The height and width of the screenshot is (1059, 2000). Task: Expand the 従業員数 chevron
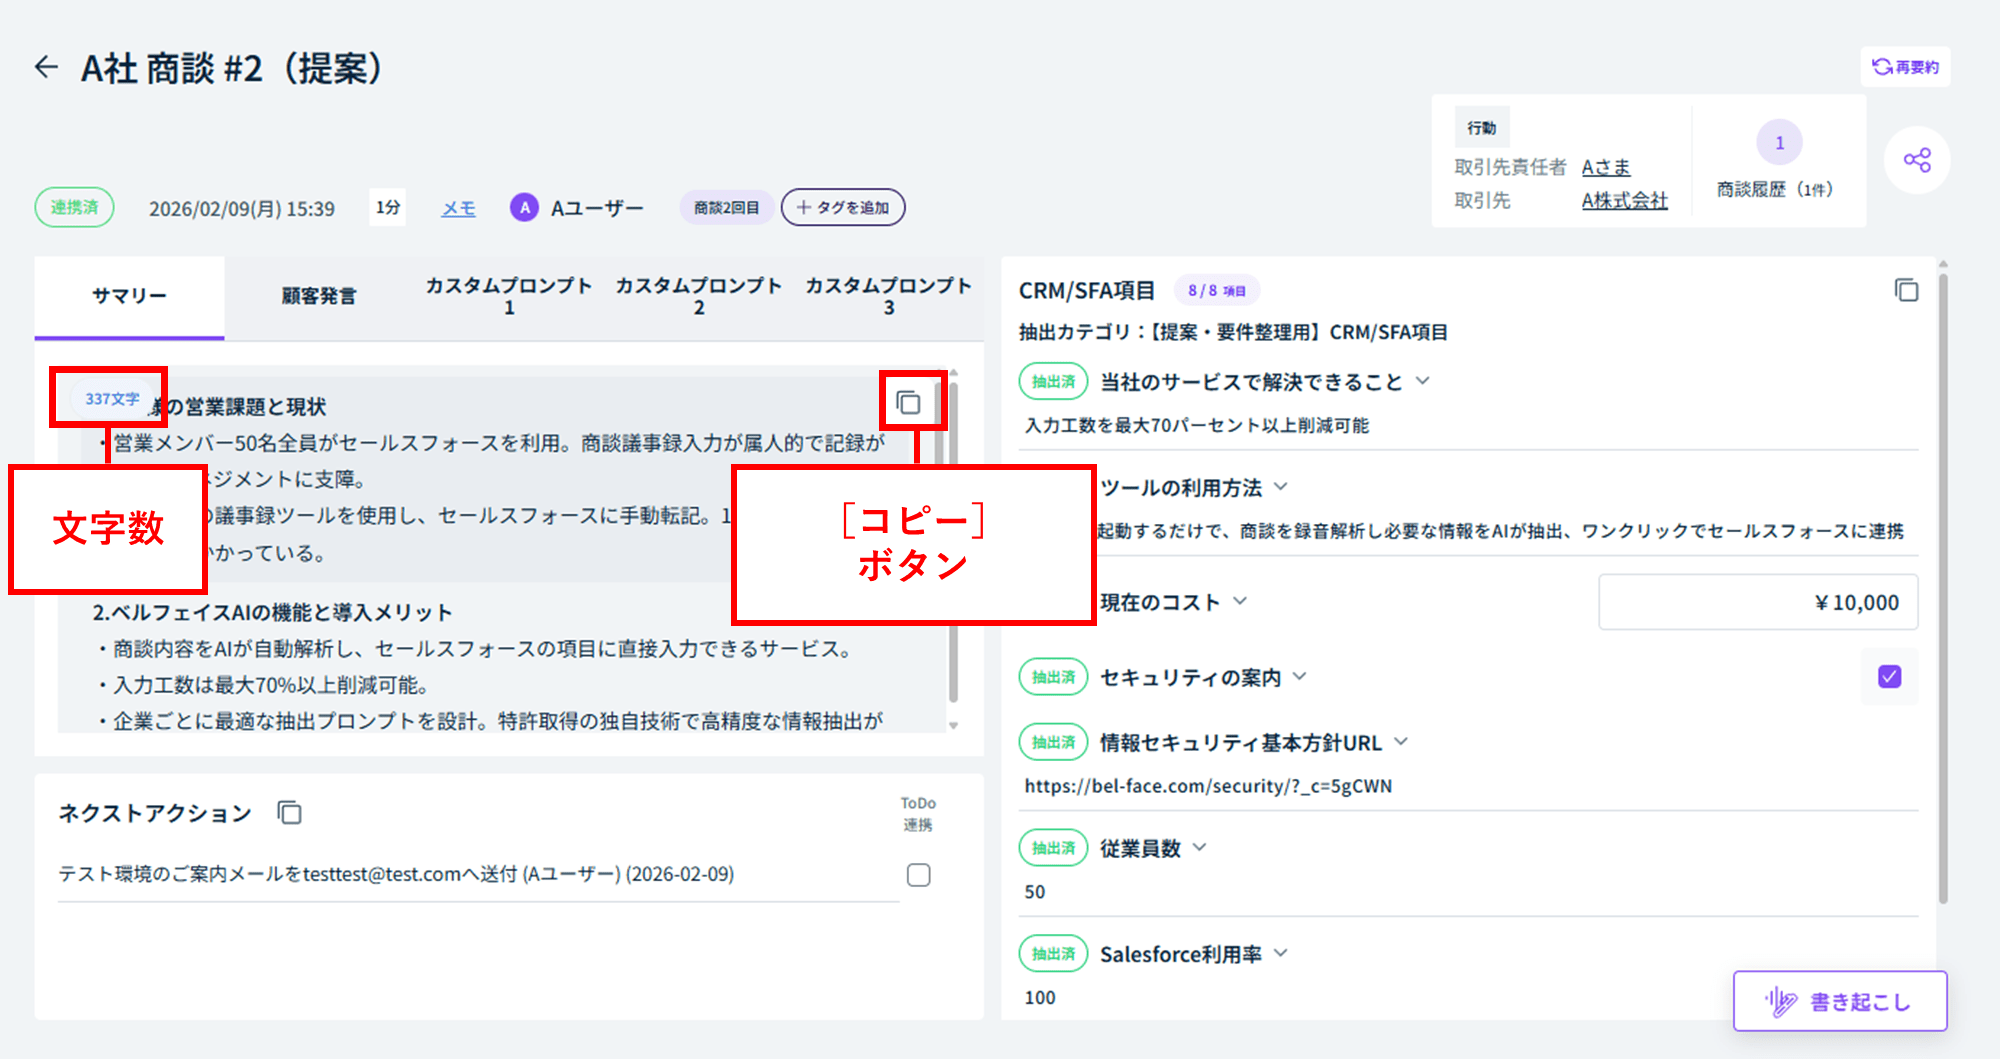tap(1200, 847)
